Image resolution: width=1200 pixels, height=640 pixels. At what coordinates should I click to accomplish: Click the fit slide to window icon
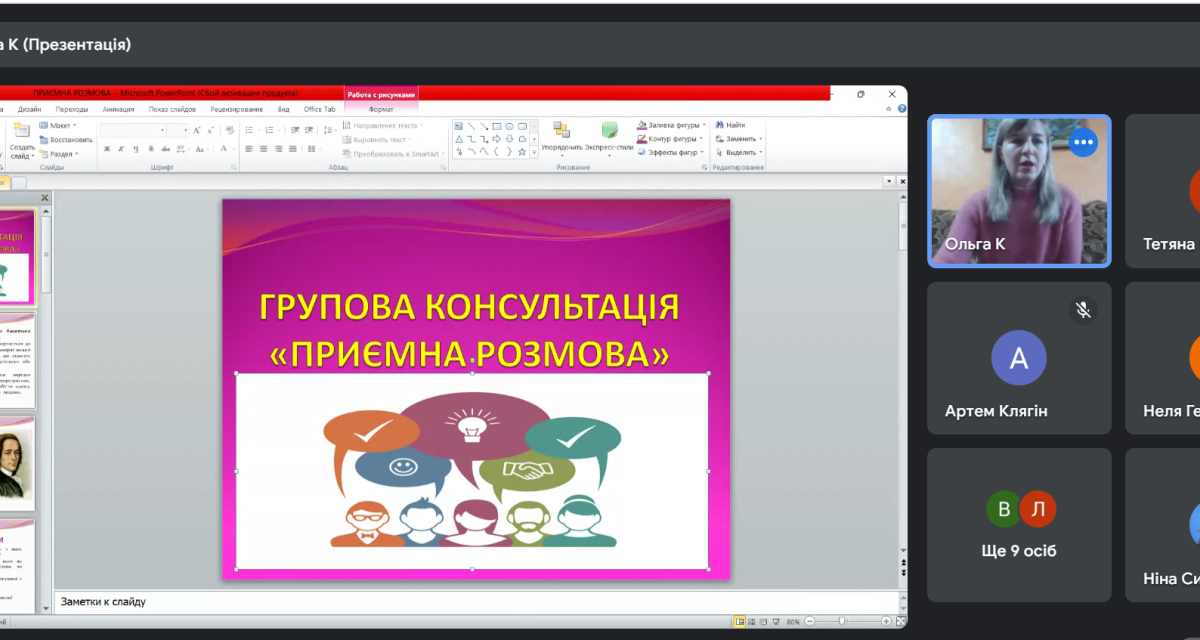(x=899, y=621)
